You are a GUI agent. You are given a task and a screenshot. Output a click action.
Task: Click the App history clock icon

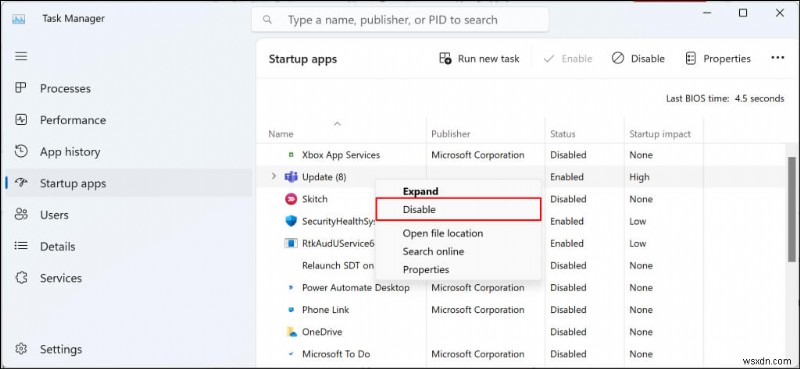(x=21, y=152)
